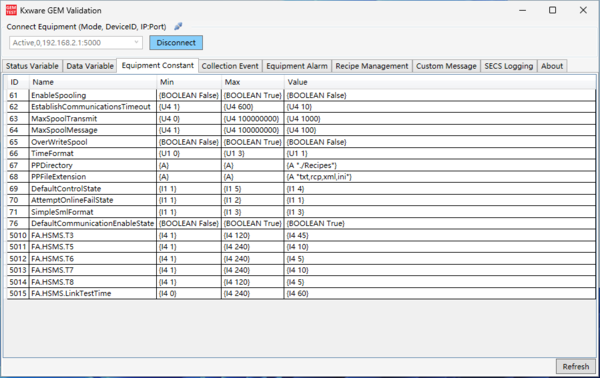Click the EstablishCommunicationsTimeout value U4 10
Screen dimensions: 600x378
440,107
